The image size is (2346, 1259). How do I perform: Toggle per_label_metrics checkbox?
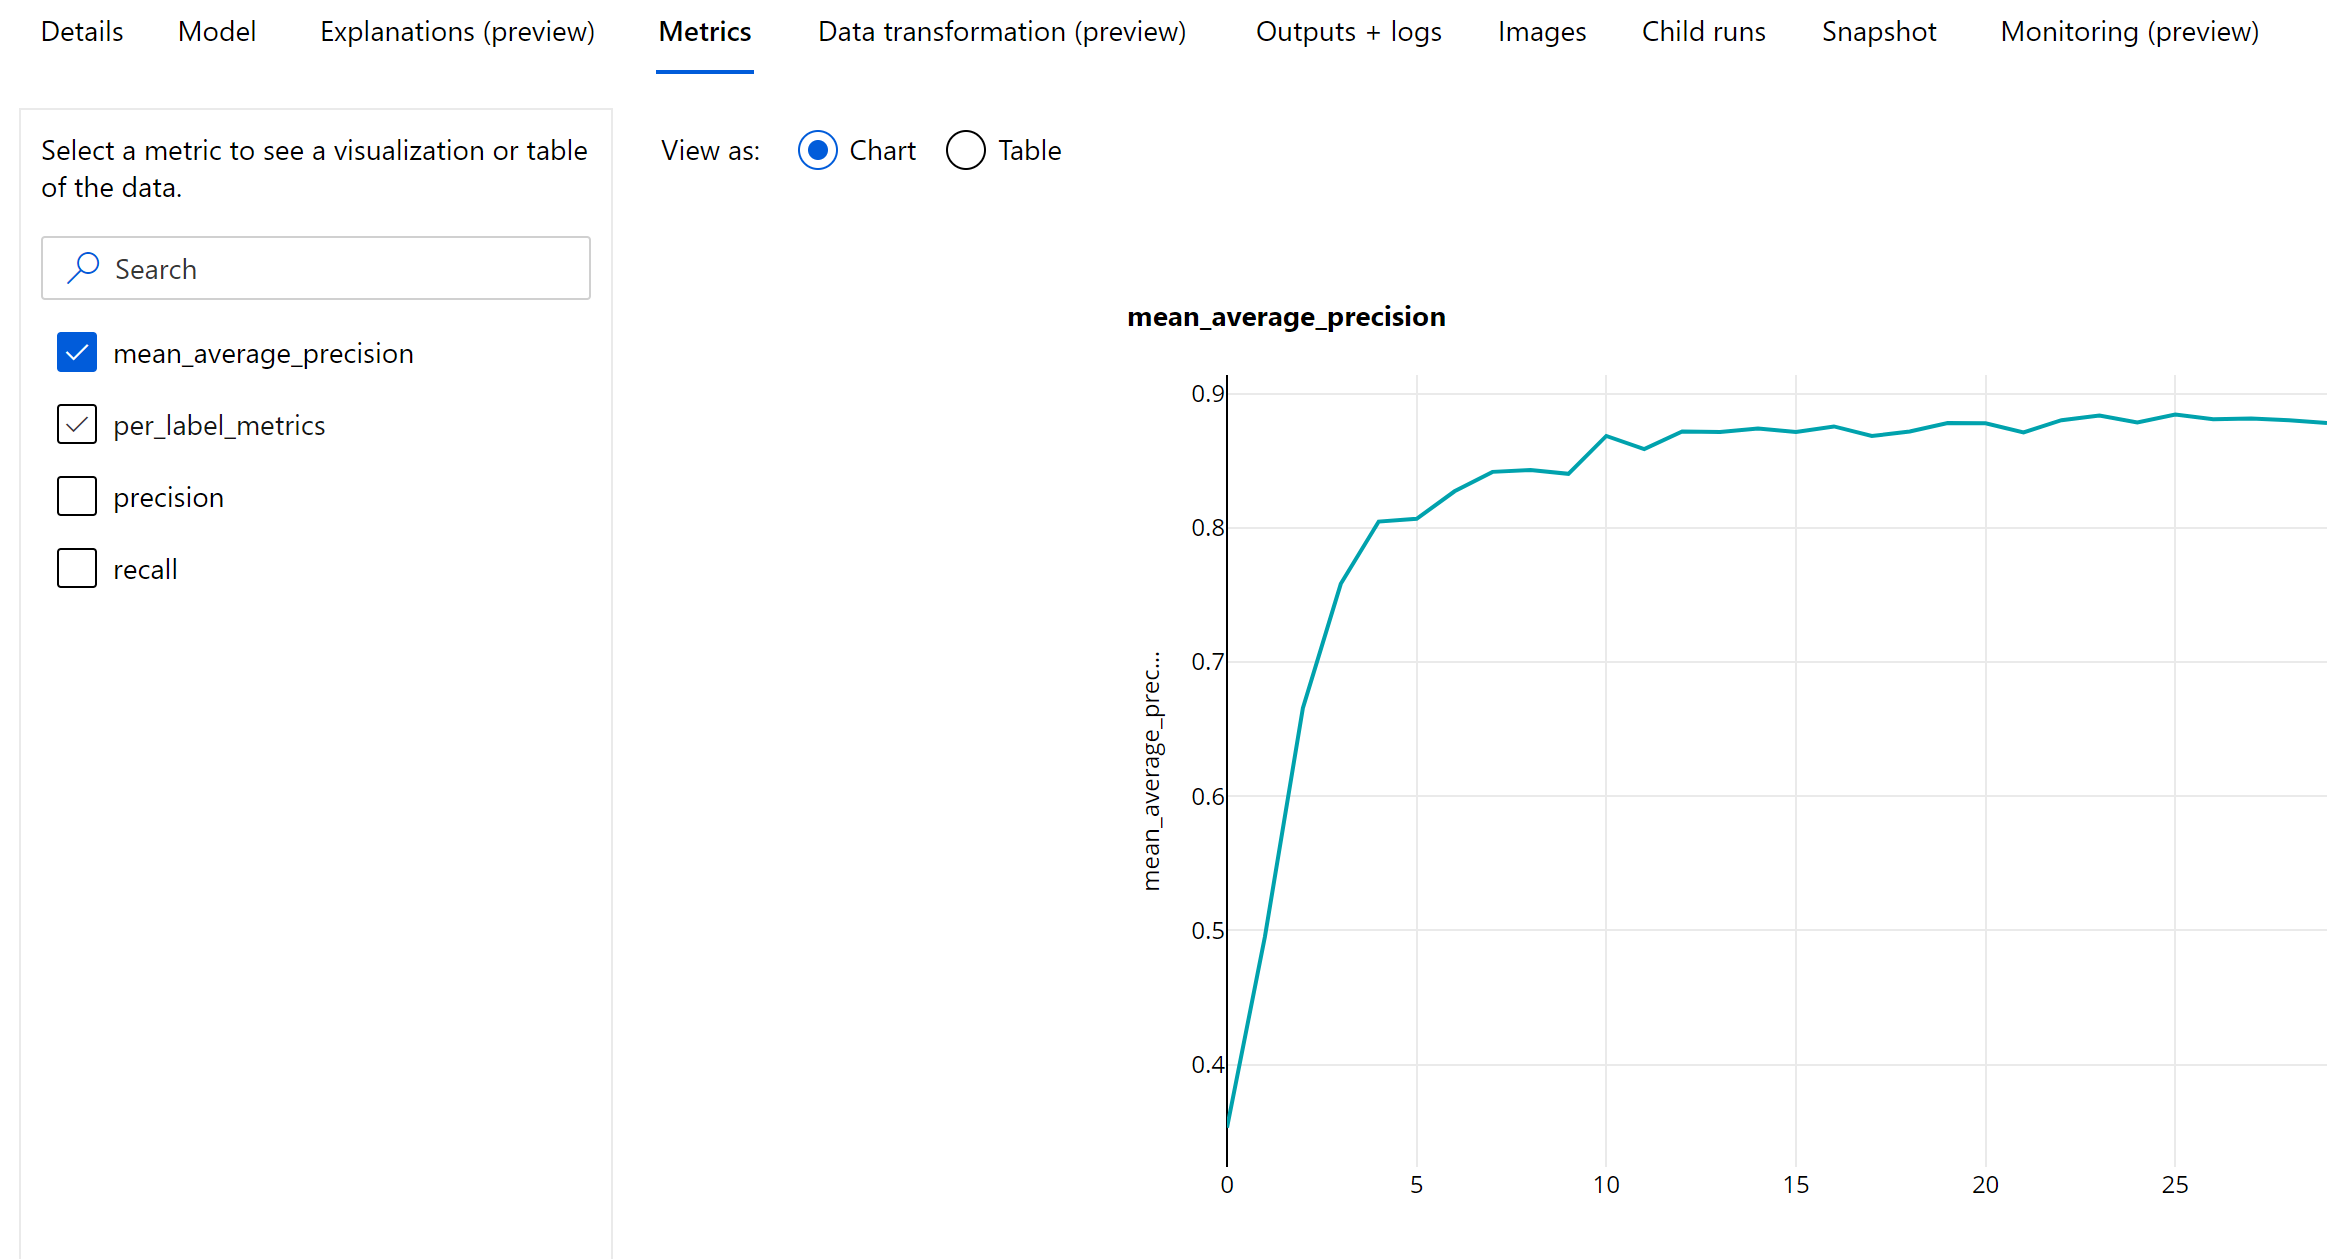tap(76, 424)
